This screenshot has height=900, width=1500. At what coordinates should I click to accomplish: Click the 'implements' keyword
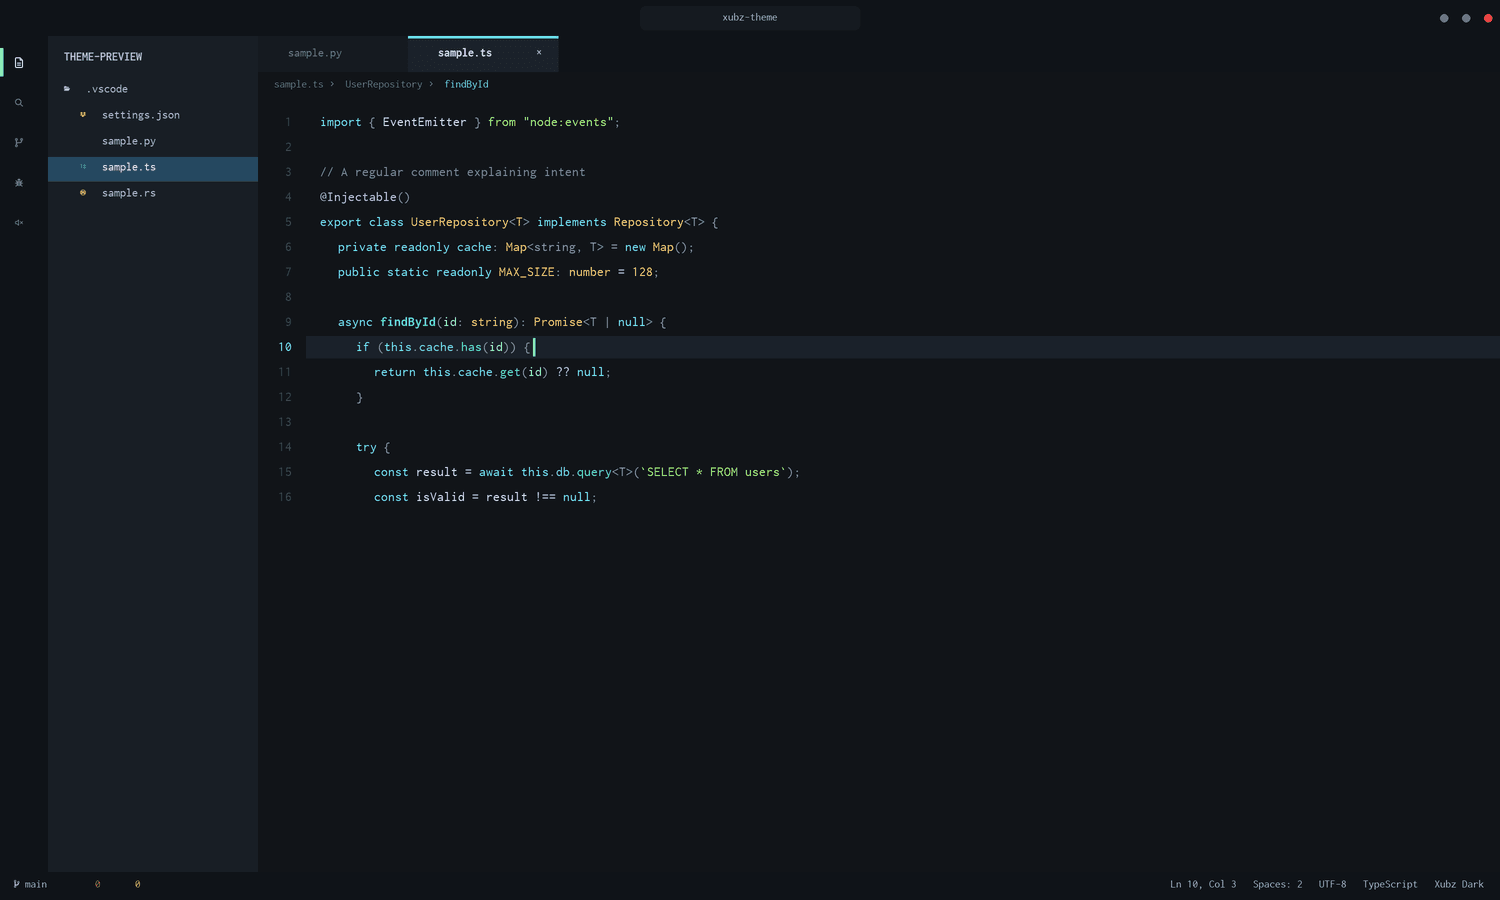pos(571,222)
